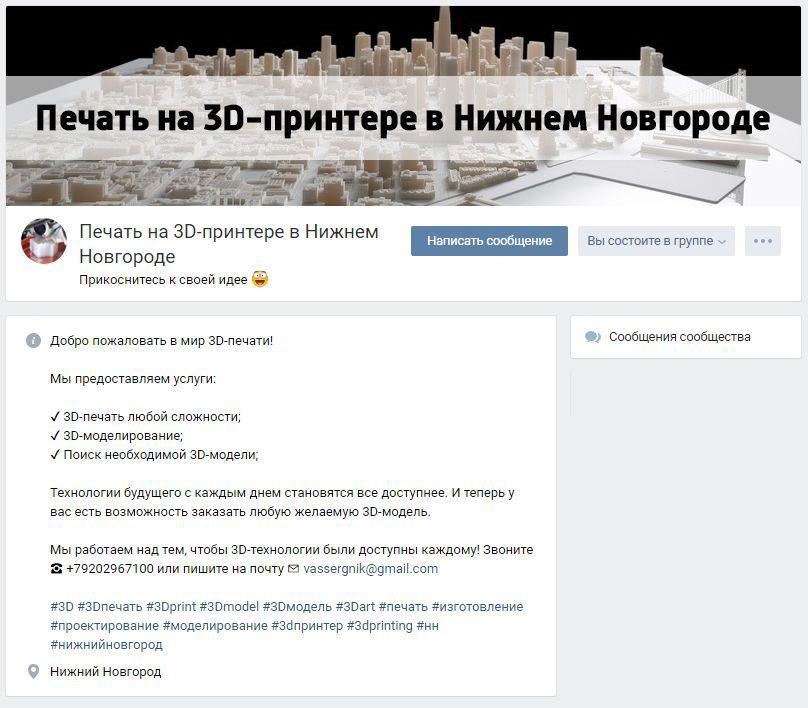Open hashtag #моделирование
Viewport: 808px width, 708px height.
(215, 626)
